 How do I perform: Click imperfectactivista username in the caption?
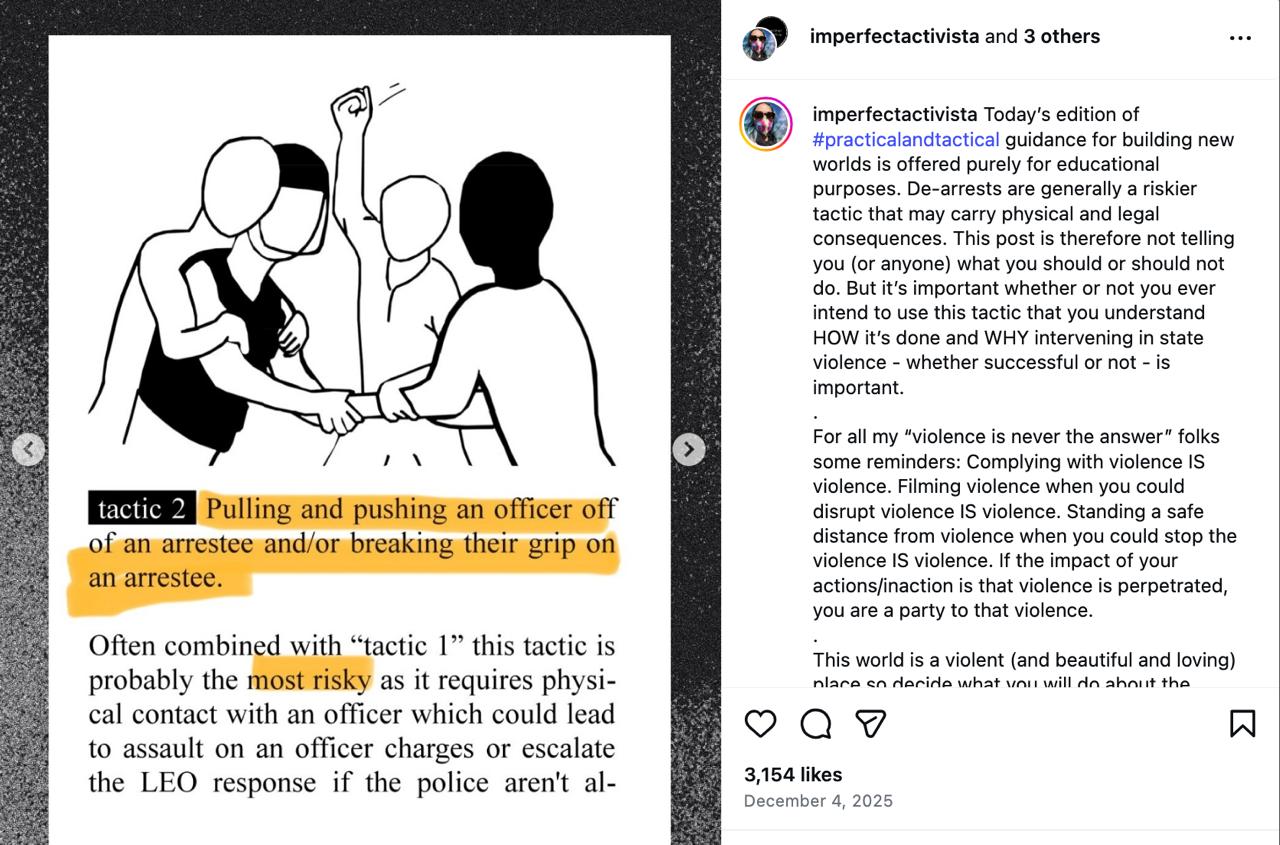pos(895,114)
